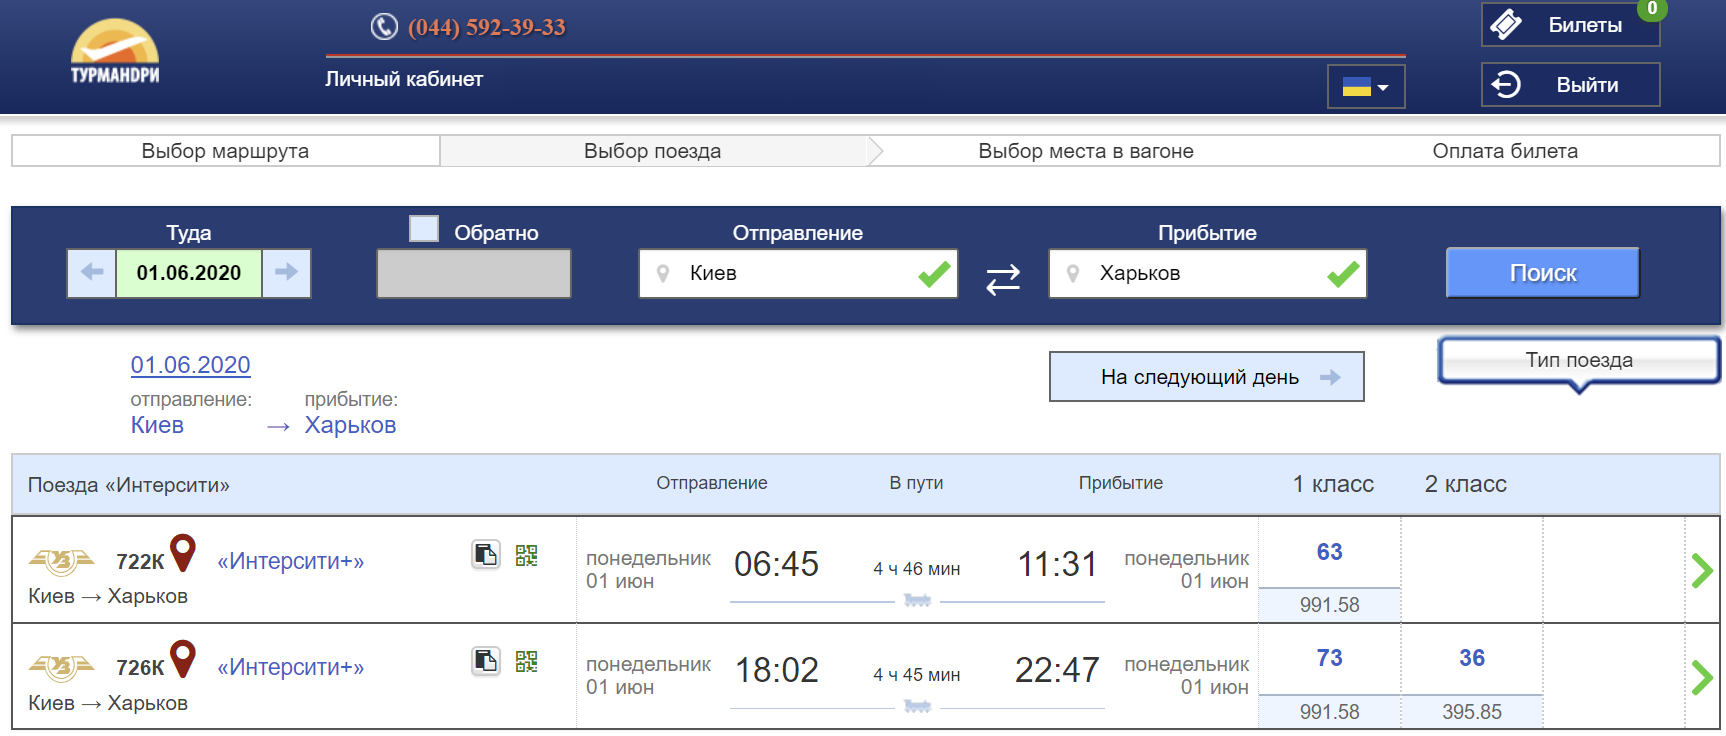Open the language flag dropdown
This screenshot has width=1726, height=736.
coord(1366,87)
